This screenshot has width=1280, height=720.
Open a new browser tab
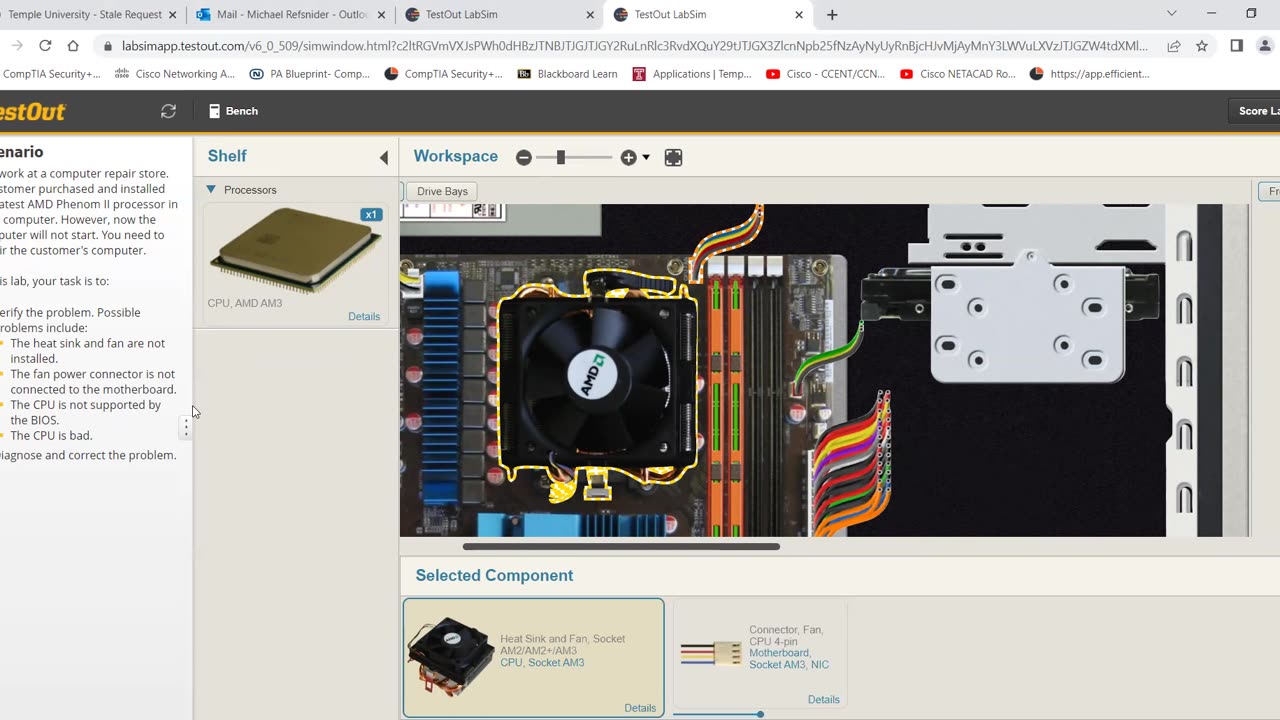832,15
